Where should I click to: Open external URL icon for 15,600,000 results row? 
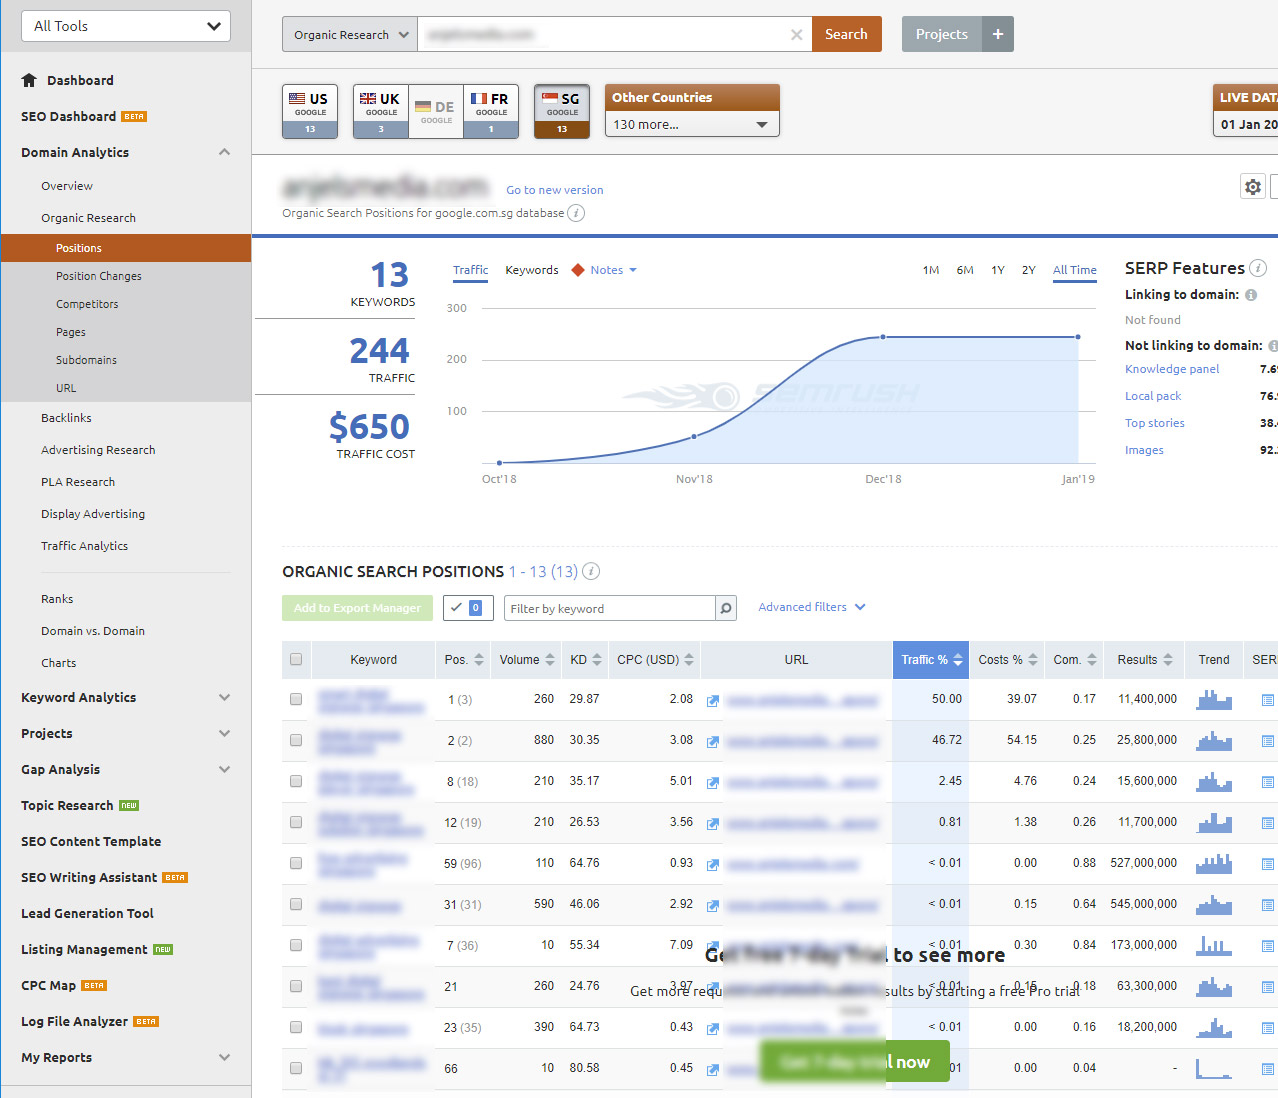(713, 783)
